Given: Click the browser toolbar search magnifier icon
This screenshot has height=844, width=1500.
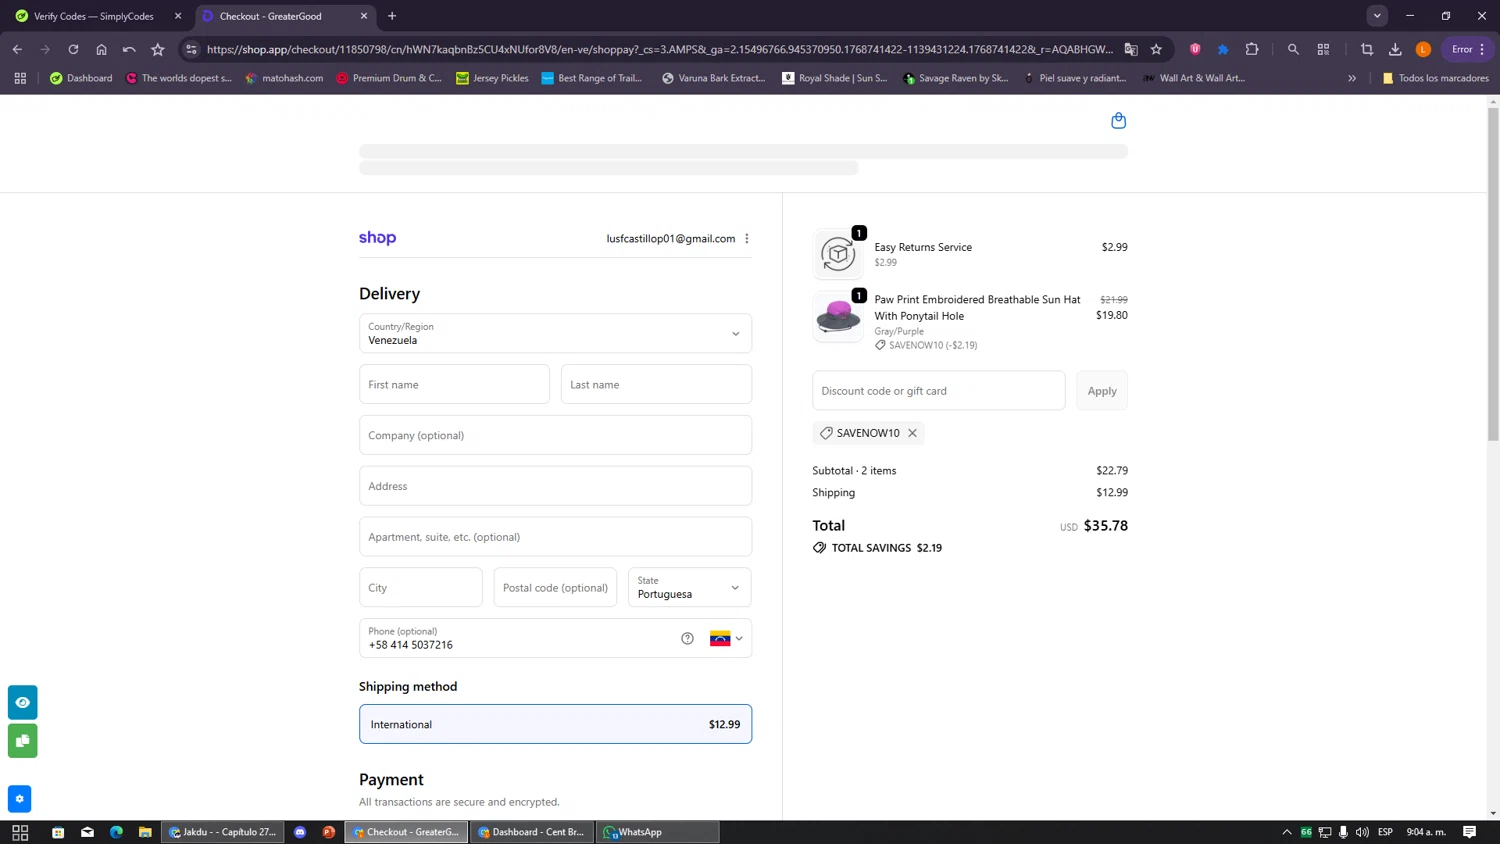Looking at the screenshot, I should click(1293, 49).
